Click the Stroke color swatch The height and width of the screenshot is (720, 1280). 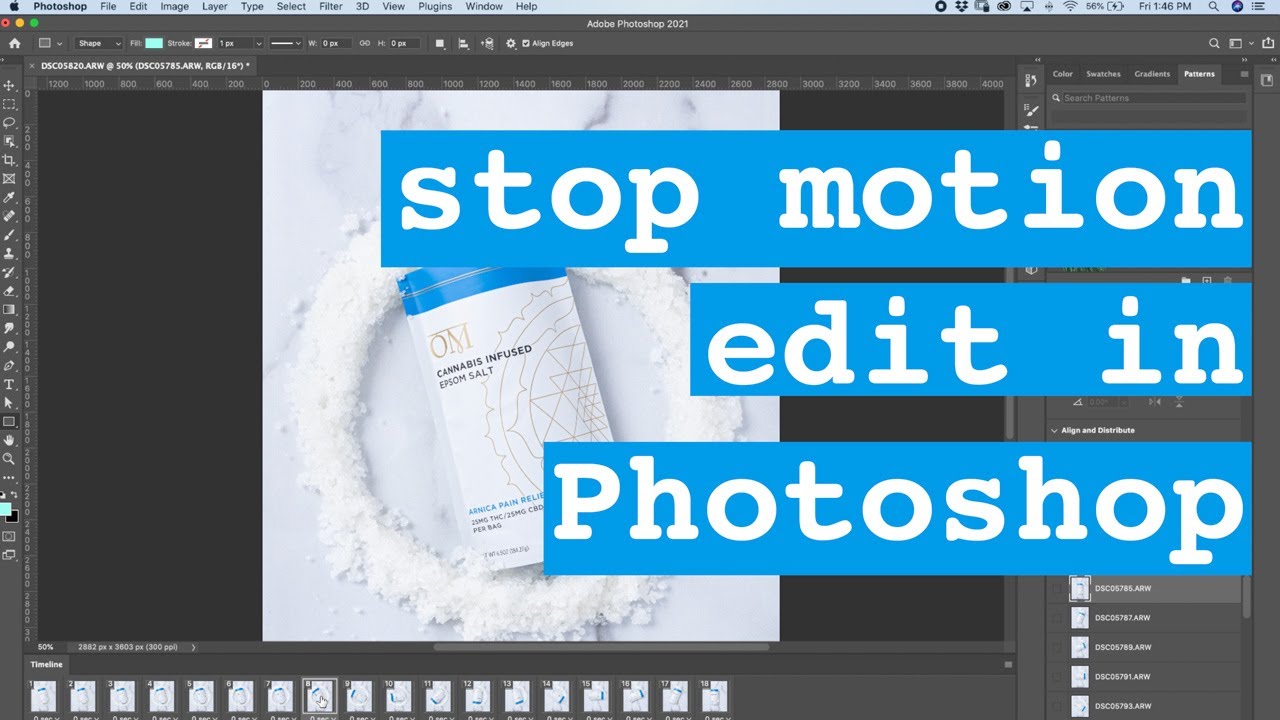[x=203, y=43]
